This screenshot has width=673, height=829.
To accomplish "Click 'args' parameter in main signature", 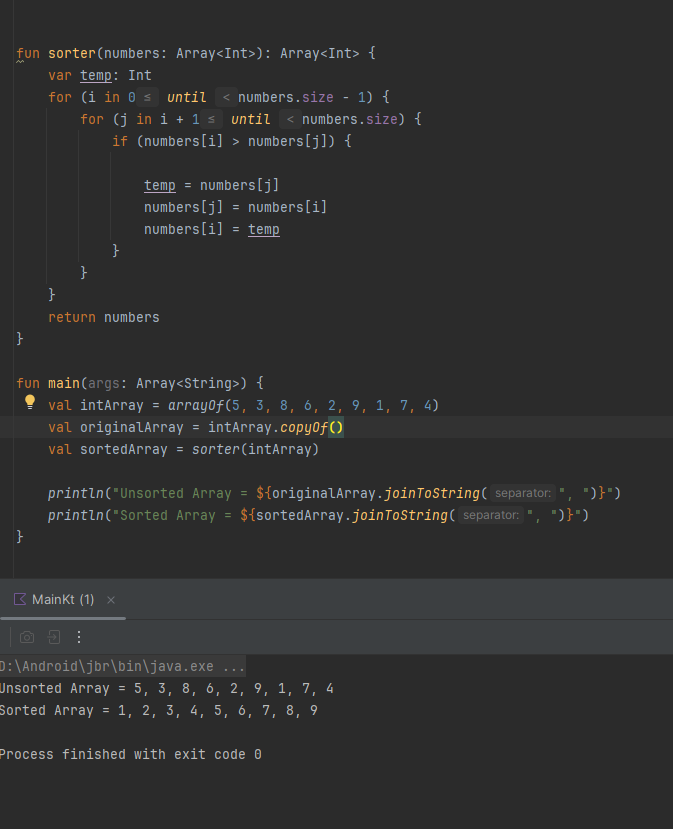I will point(104,383).
